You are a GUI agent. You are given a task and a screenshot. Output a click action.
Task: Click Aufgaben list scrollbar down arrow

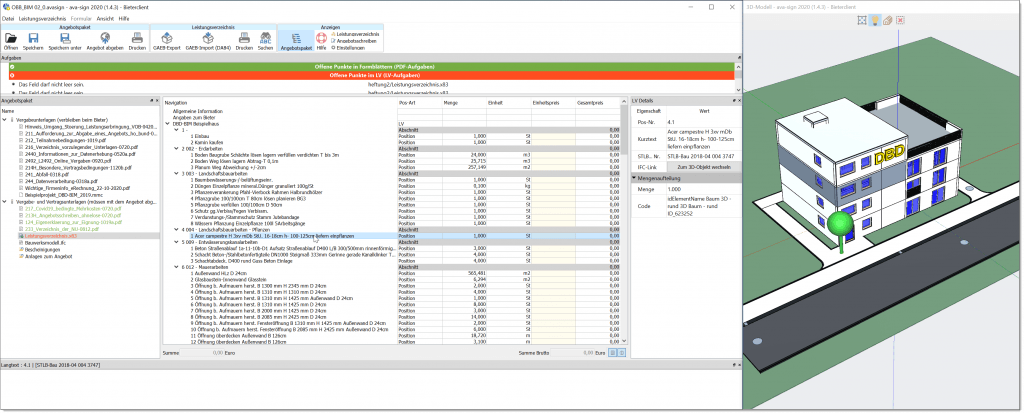tap(739, 90)
